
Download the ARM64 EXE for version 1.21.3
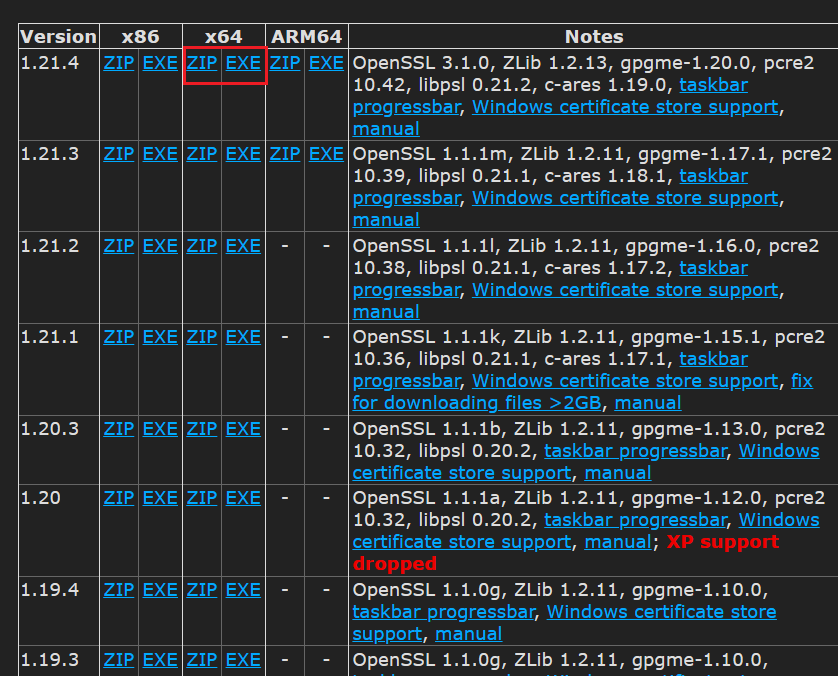pos(326,154)
